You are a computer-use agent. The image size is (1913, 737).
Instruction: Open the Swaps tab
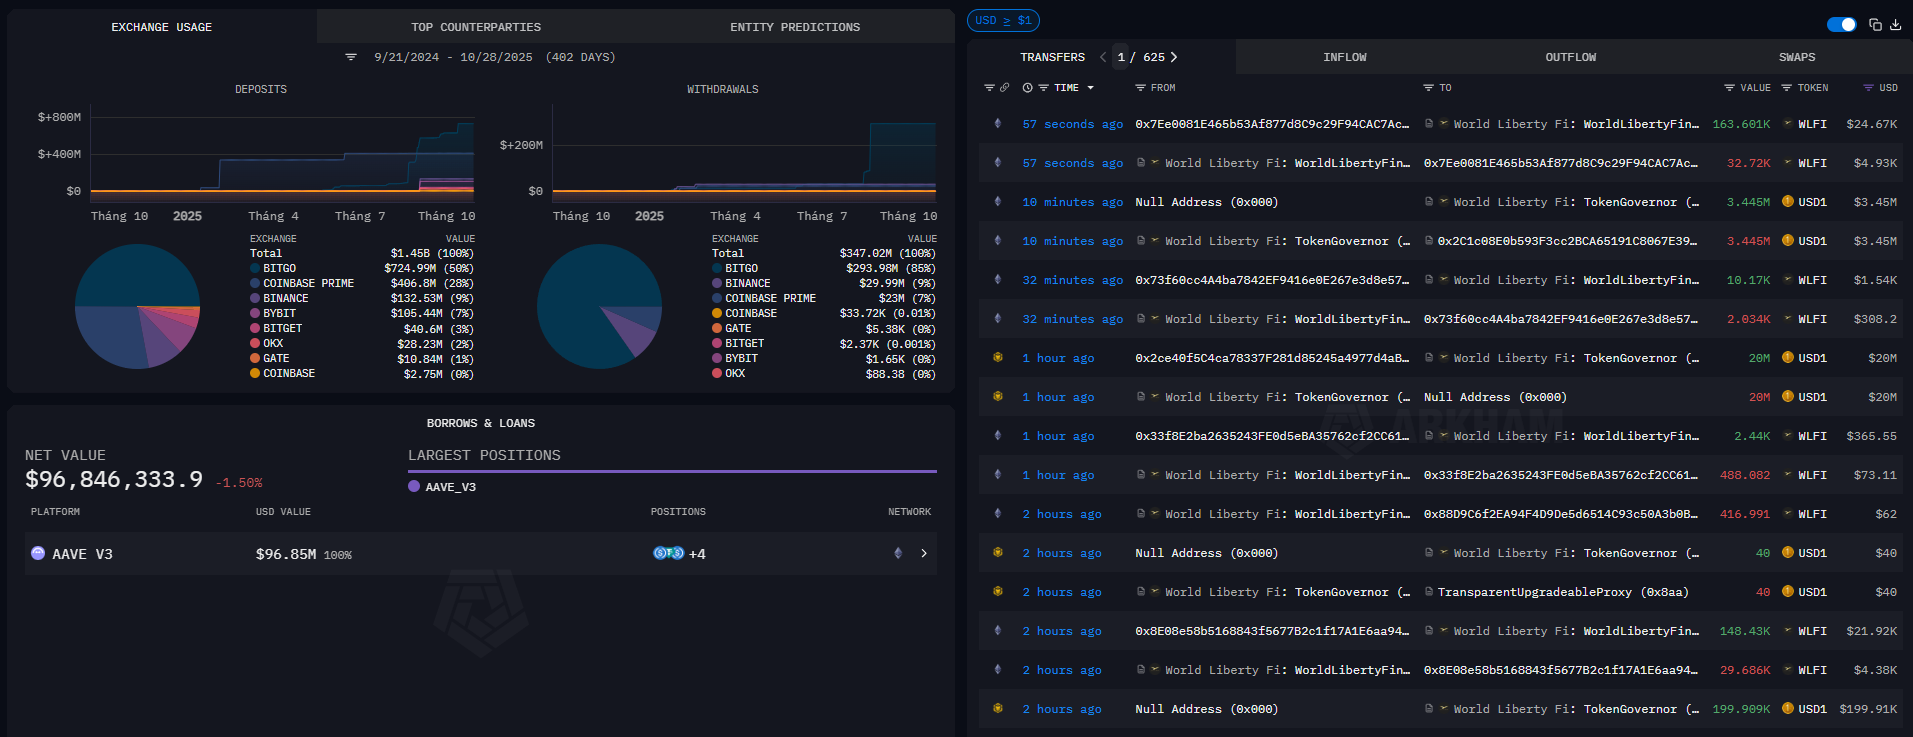coord(1796,57)
